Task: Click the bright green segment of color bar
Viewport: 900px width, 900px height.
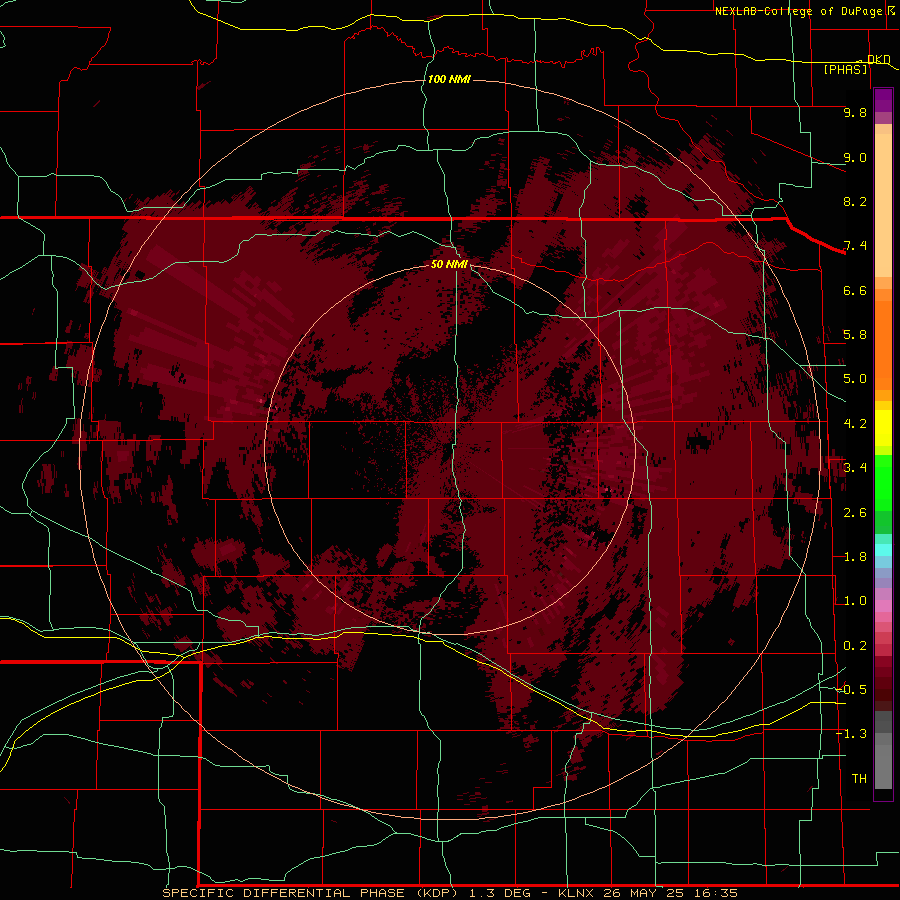Action: tap(883, 484)
